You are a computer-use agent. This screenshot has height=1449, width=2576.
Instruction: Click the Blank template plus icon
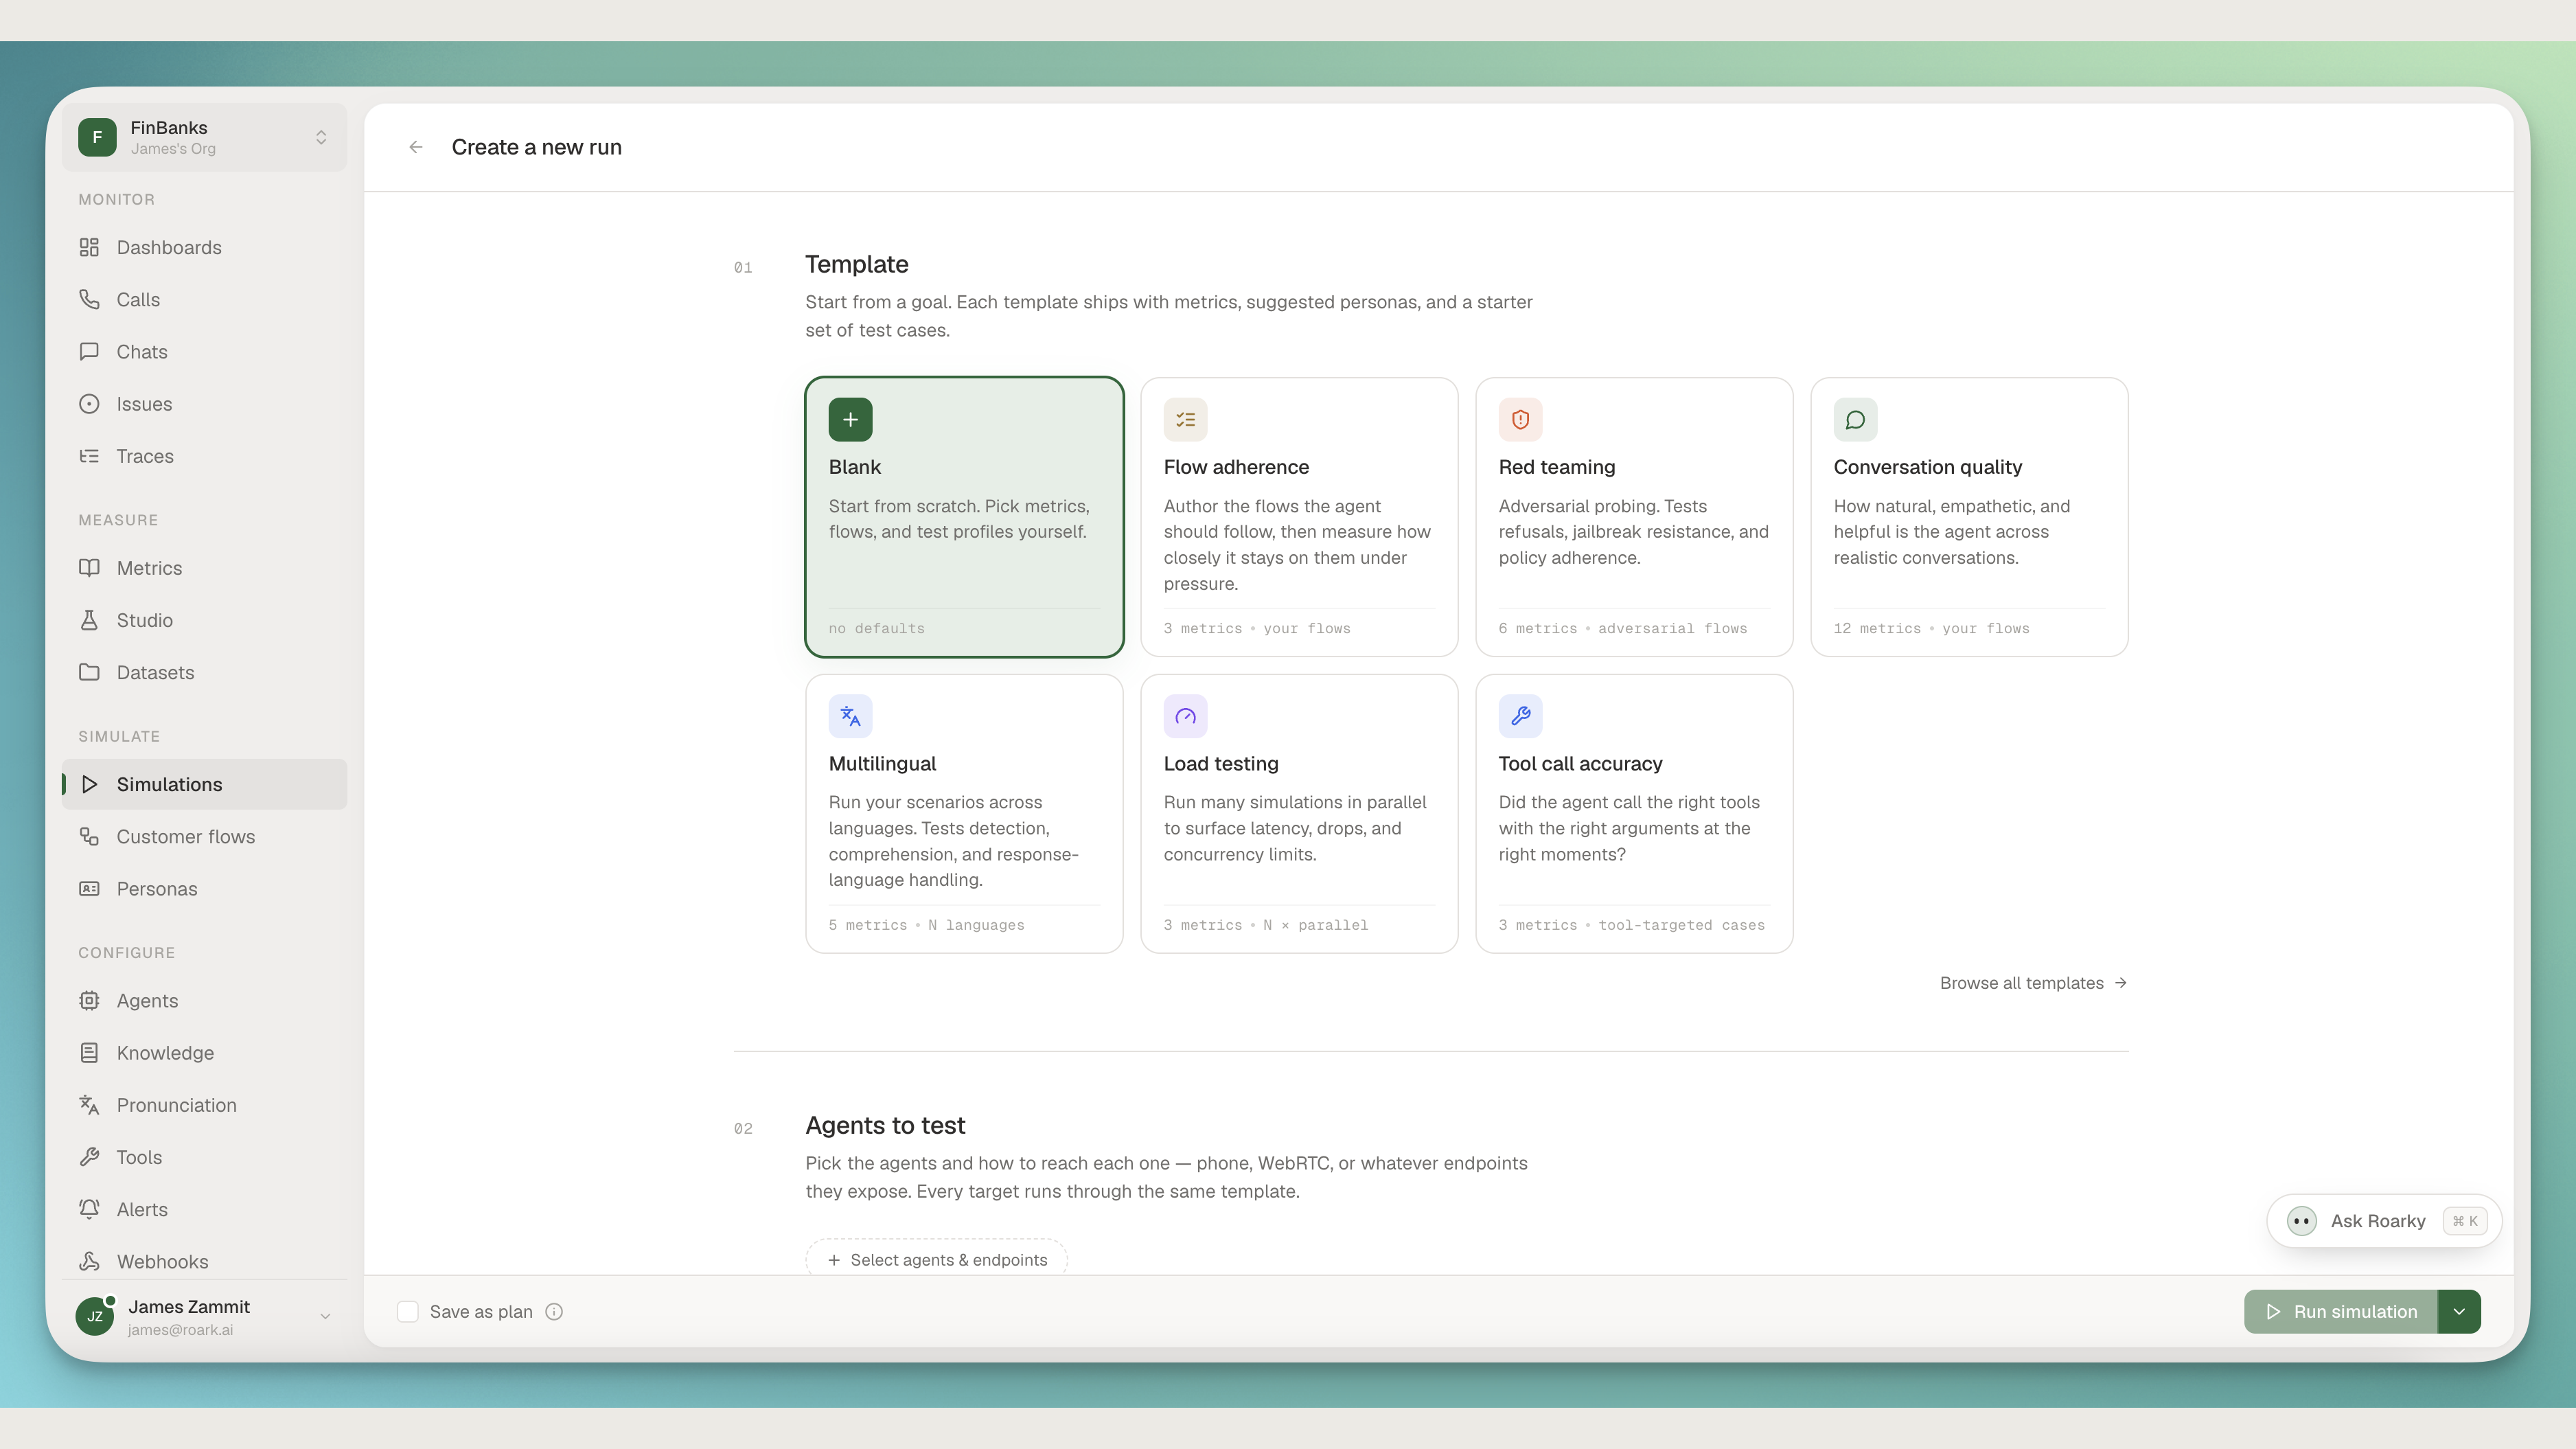point(850,419)
